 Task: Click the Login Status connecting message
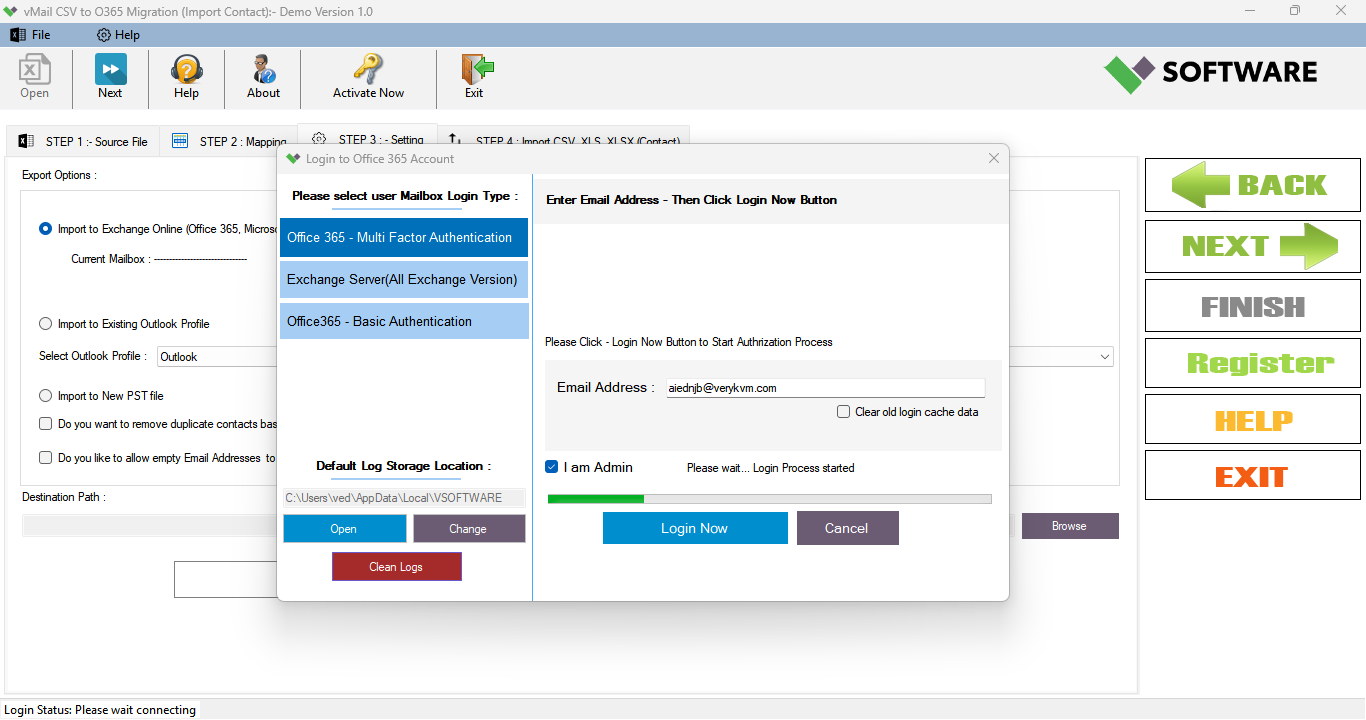[100, 710]
